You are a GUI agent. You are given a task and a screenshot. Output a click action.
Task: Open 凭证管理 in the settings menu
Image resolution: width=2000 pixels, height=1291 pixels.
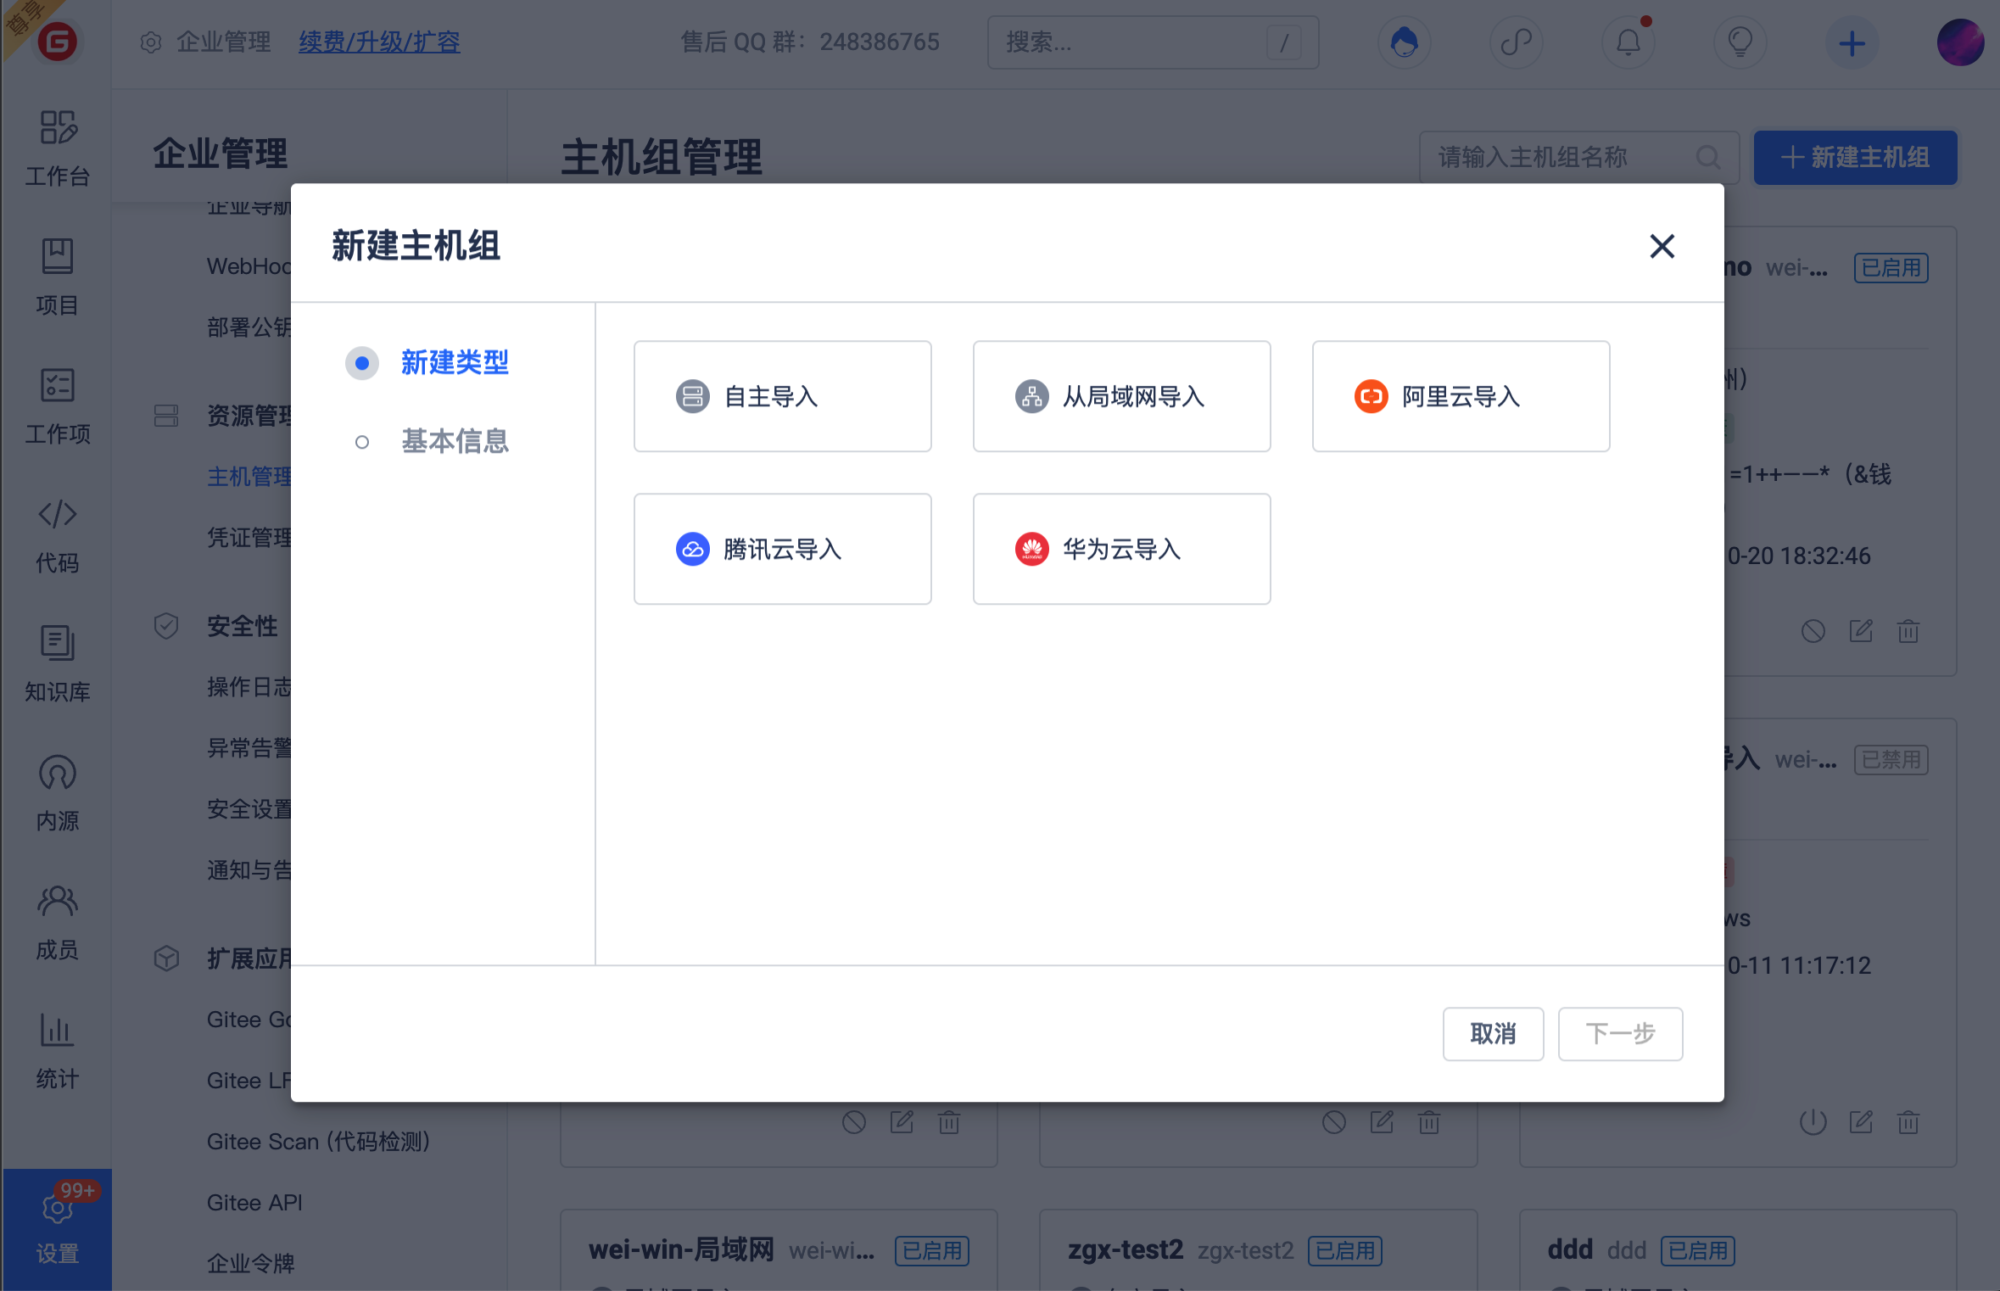click(249, 537)
